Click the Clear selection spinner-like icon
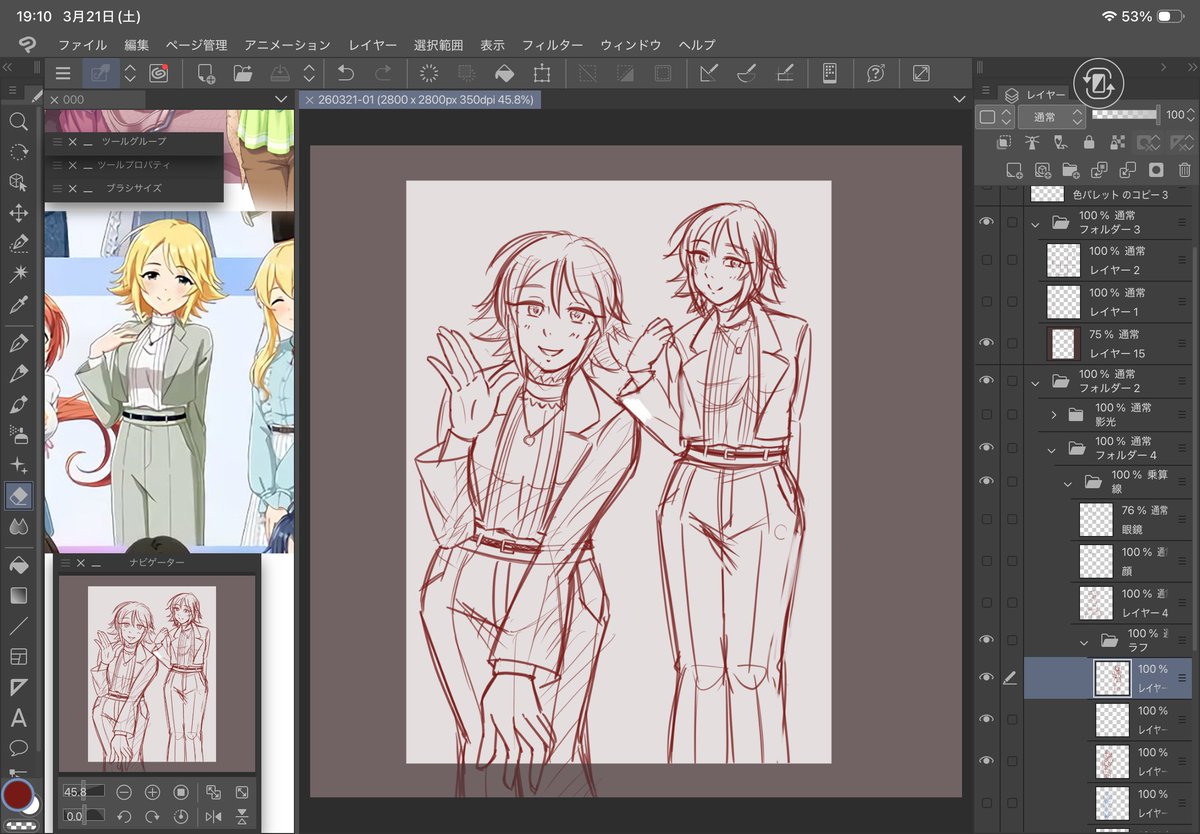The height and width of the screenshot is (834, 1200). (429, 73)
